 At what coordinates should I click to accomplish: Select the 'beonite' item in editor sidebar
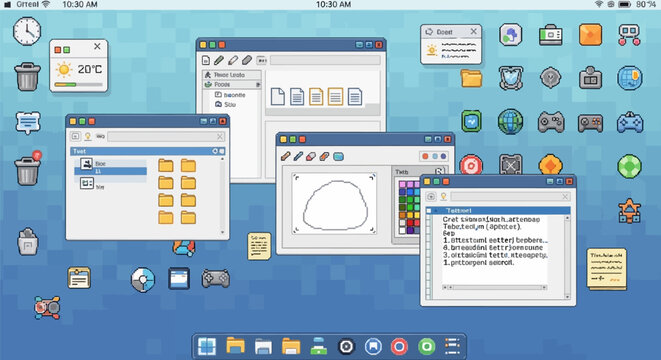click(230, 95)
